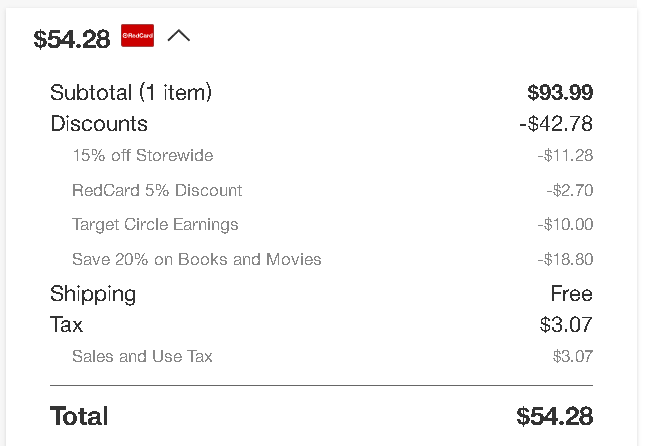
Task: Click the -$18.80 books and movies discount
Action: click(565, 259)
